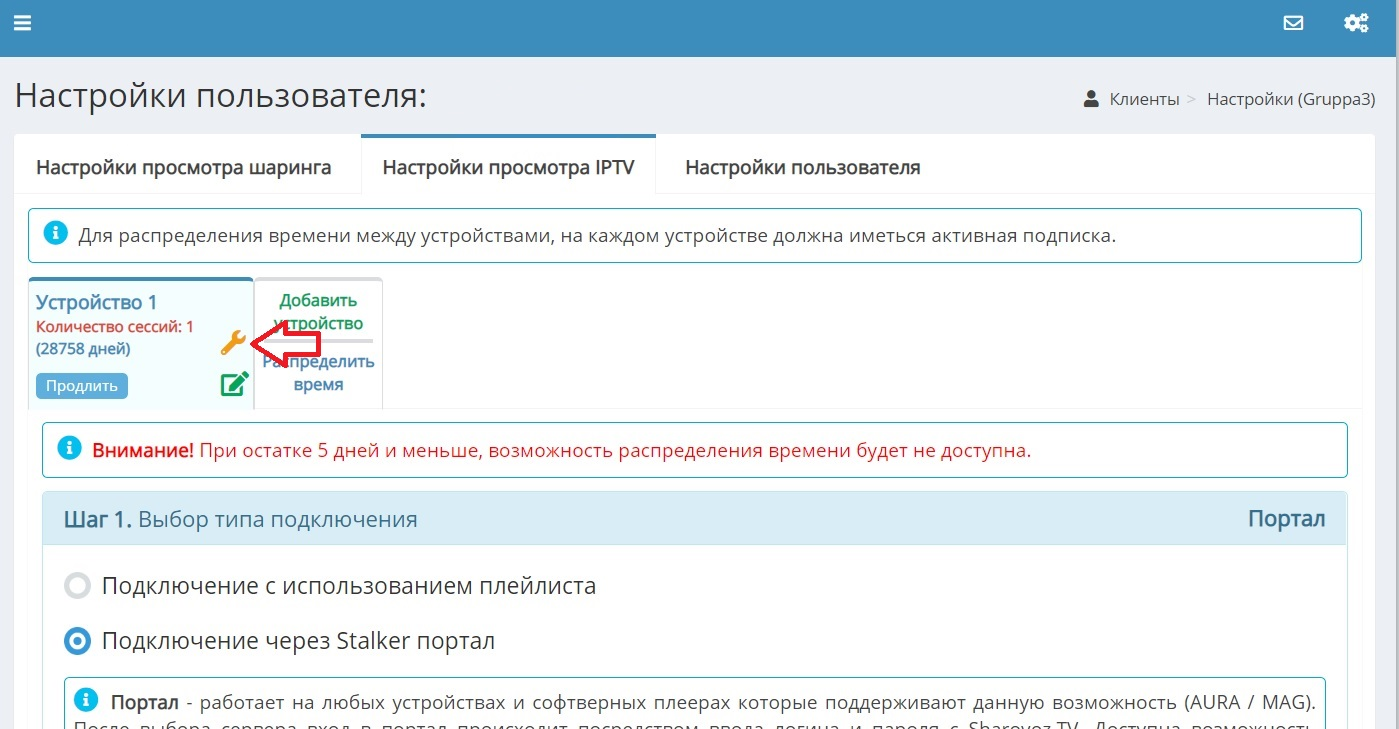
Task: Click the user icon before Клиенты
Action: [1092, 99]
